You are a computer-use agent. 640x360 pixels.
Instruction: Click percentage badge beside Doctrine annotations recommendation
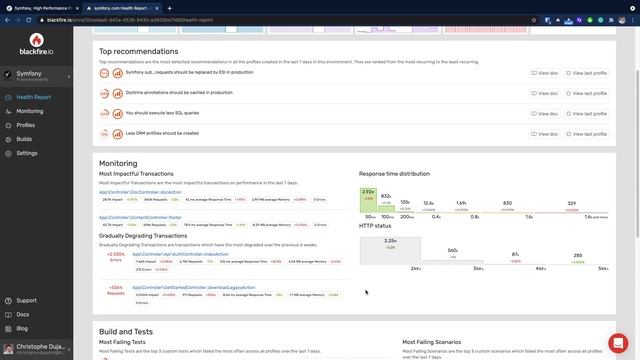(x=104, y=94)
